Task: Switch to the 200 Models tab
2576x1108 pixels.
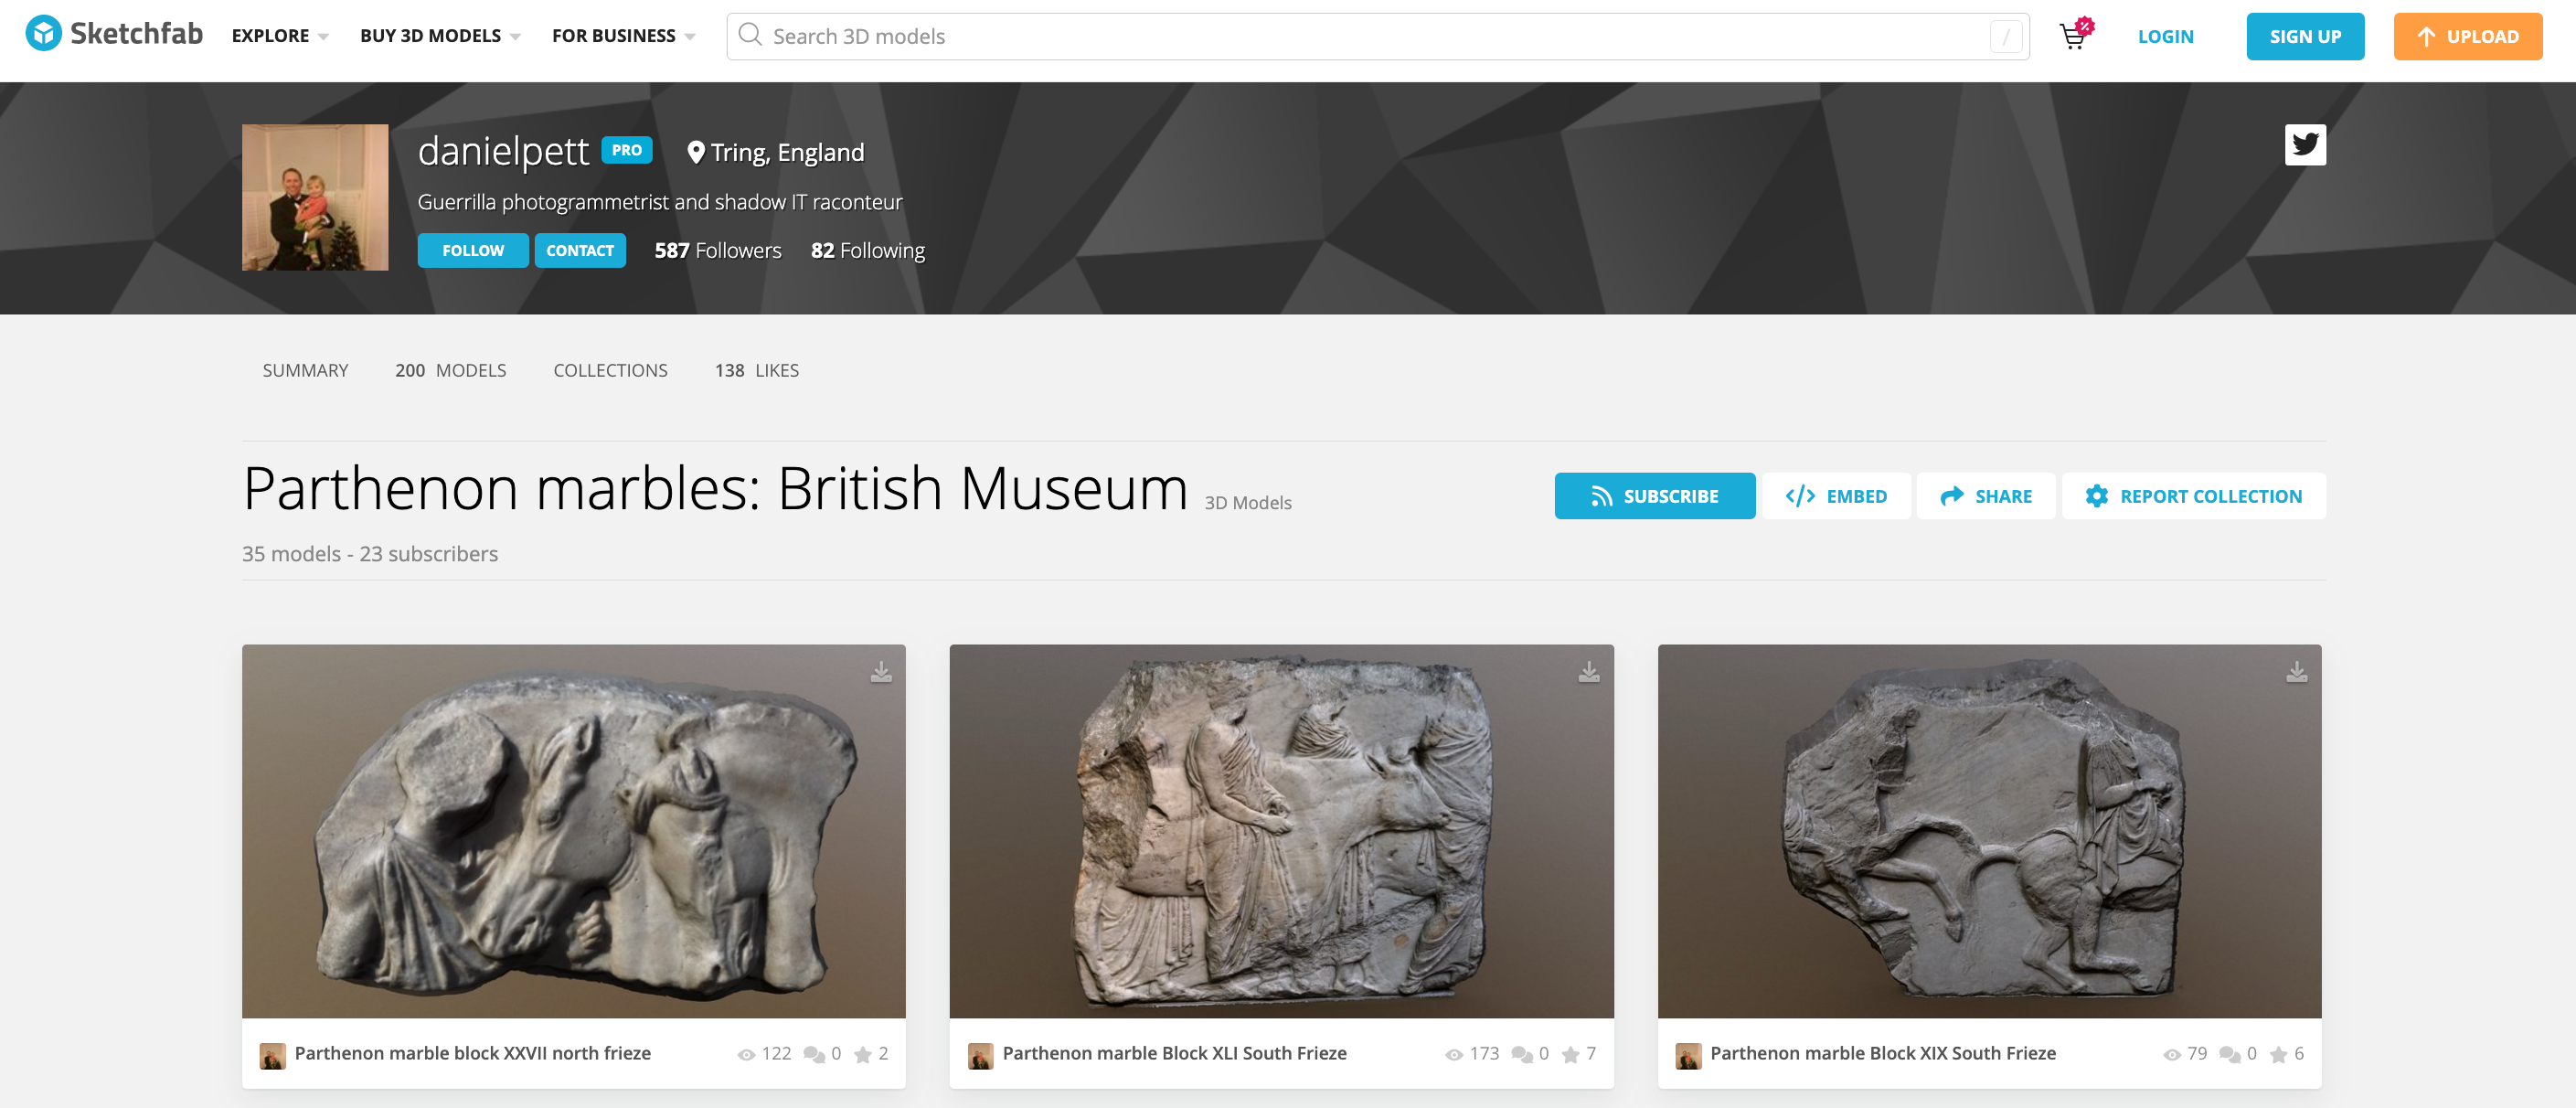Action: (x=450, y=370)
